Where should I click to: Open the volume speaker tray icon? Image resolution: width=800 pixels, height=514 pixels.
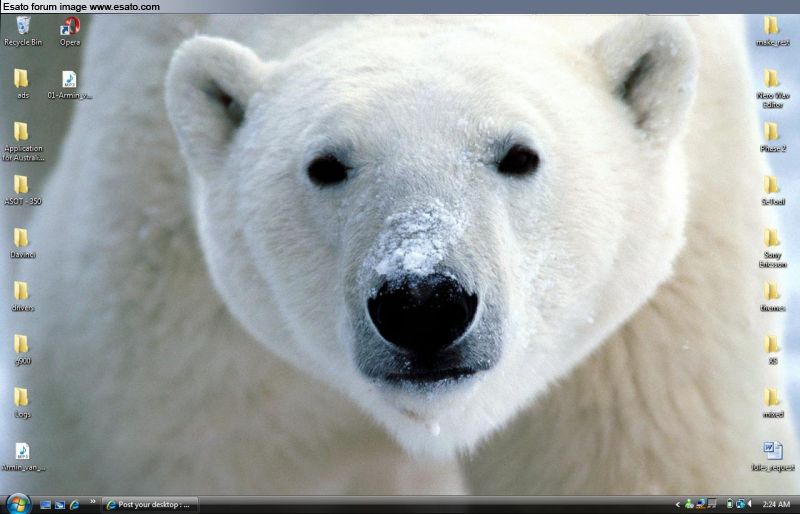(x=749, y=504)
